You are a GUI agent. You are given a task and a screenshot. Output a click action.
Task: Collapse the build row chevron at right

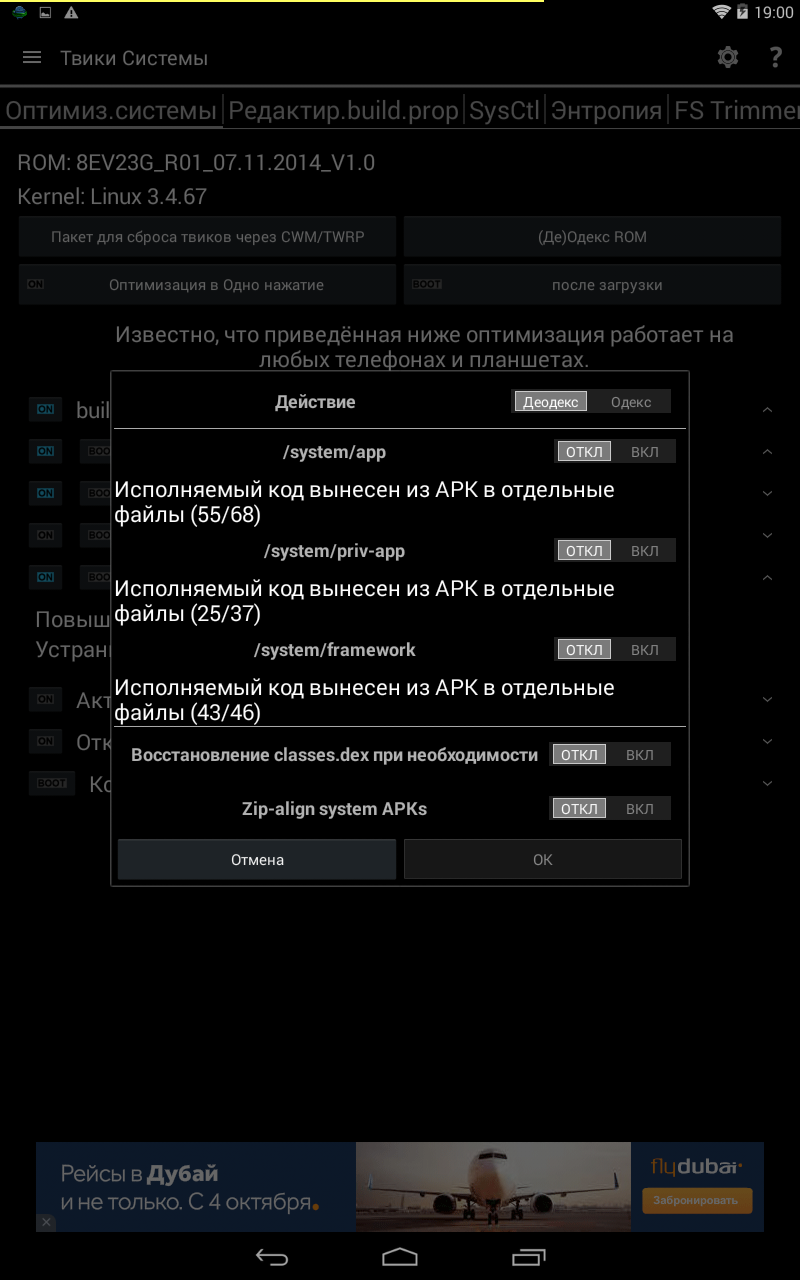coord(767,410)
